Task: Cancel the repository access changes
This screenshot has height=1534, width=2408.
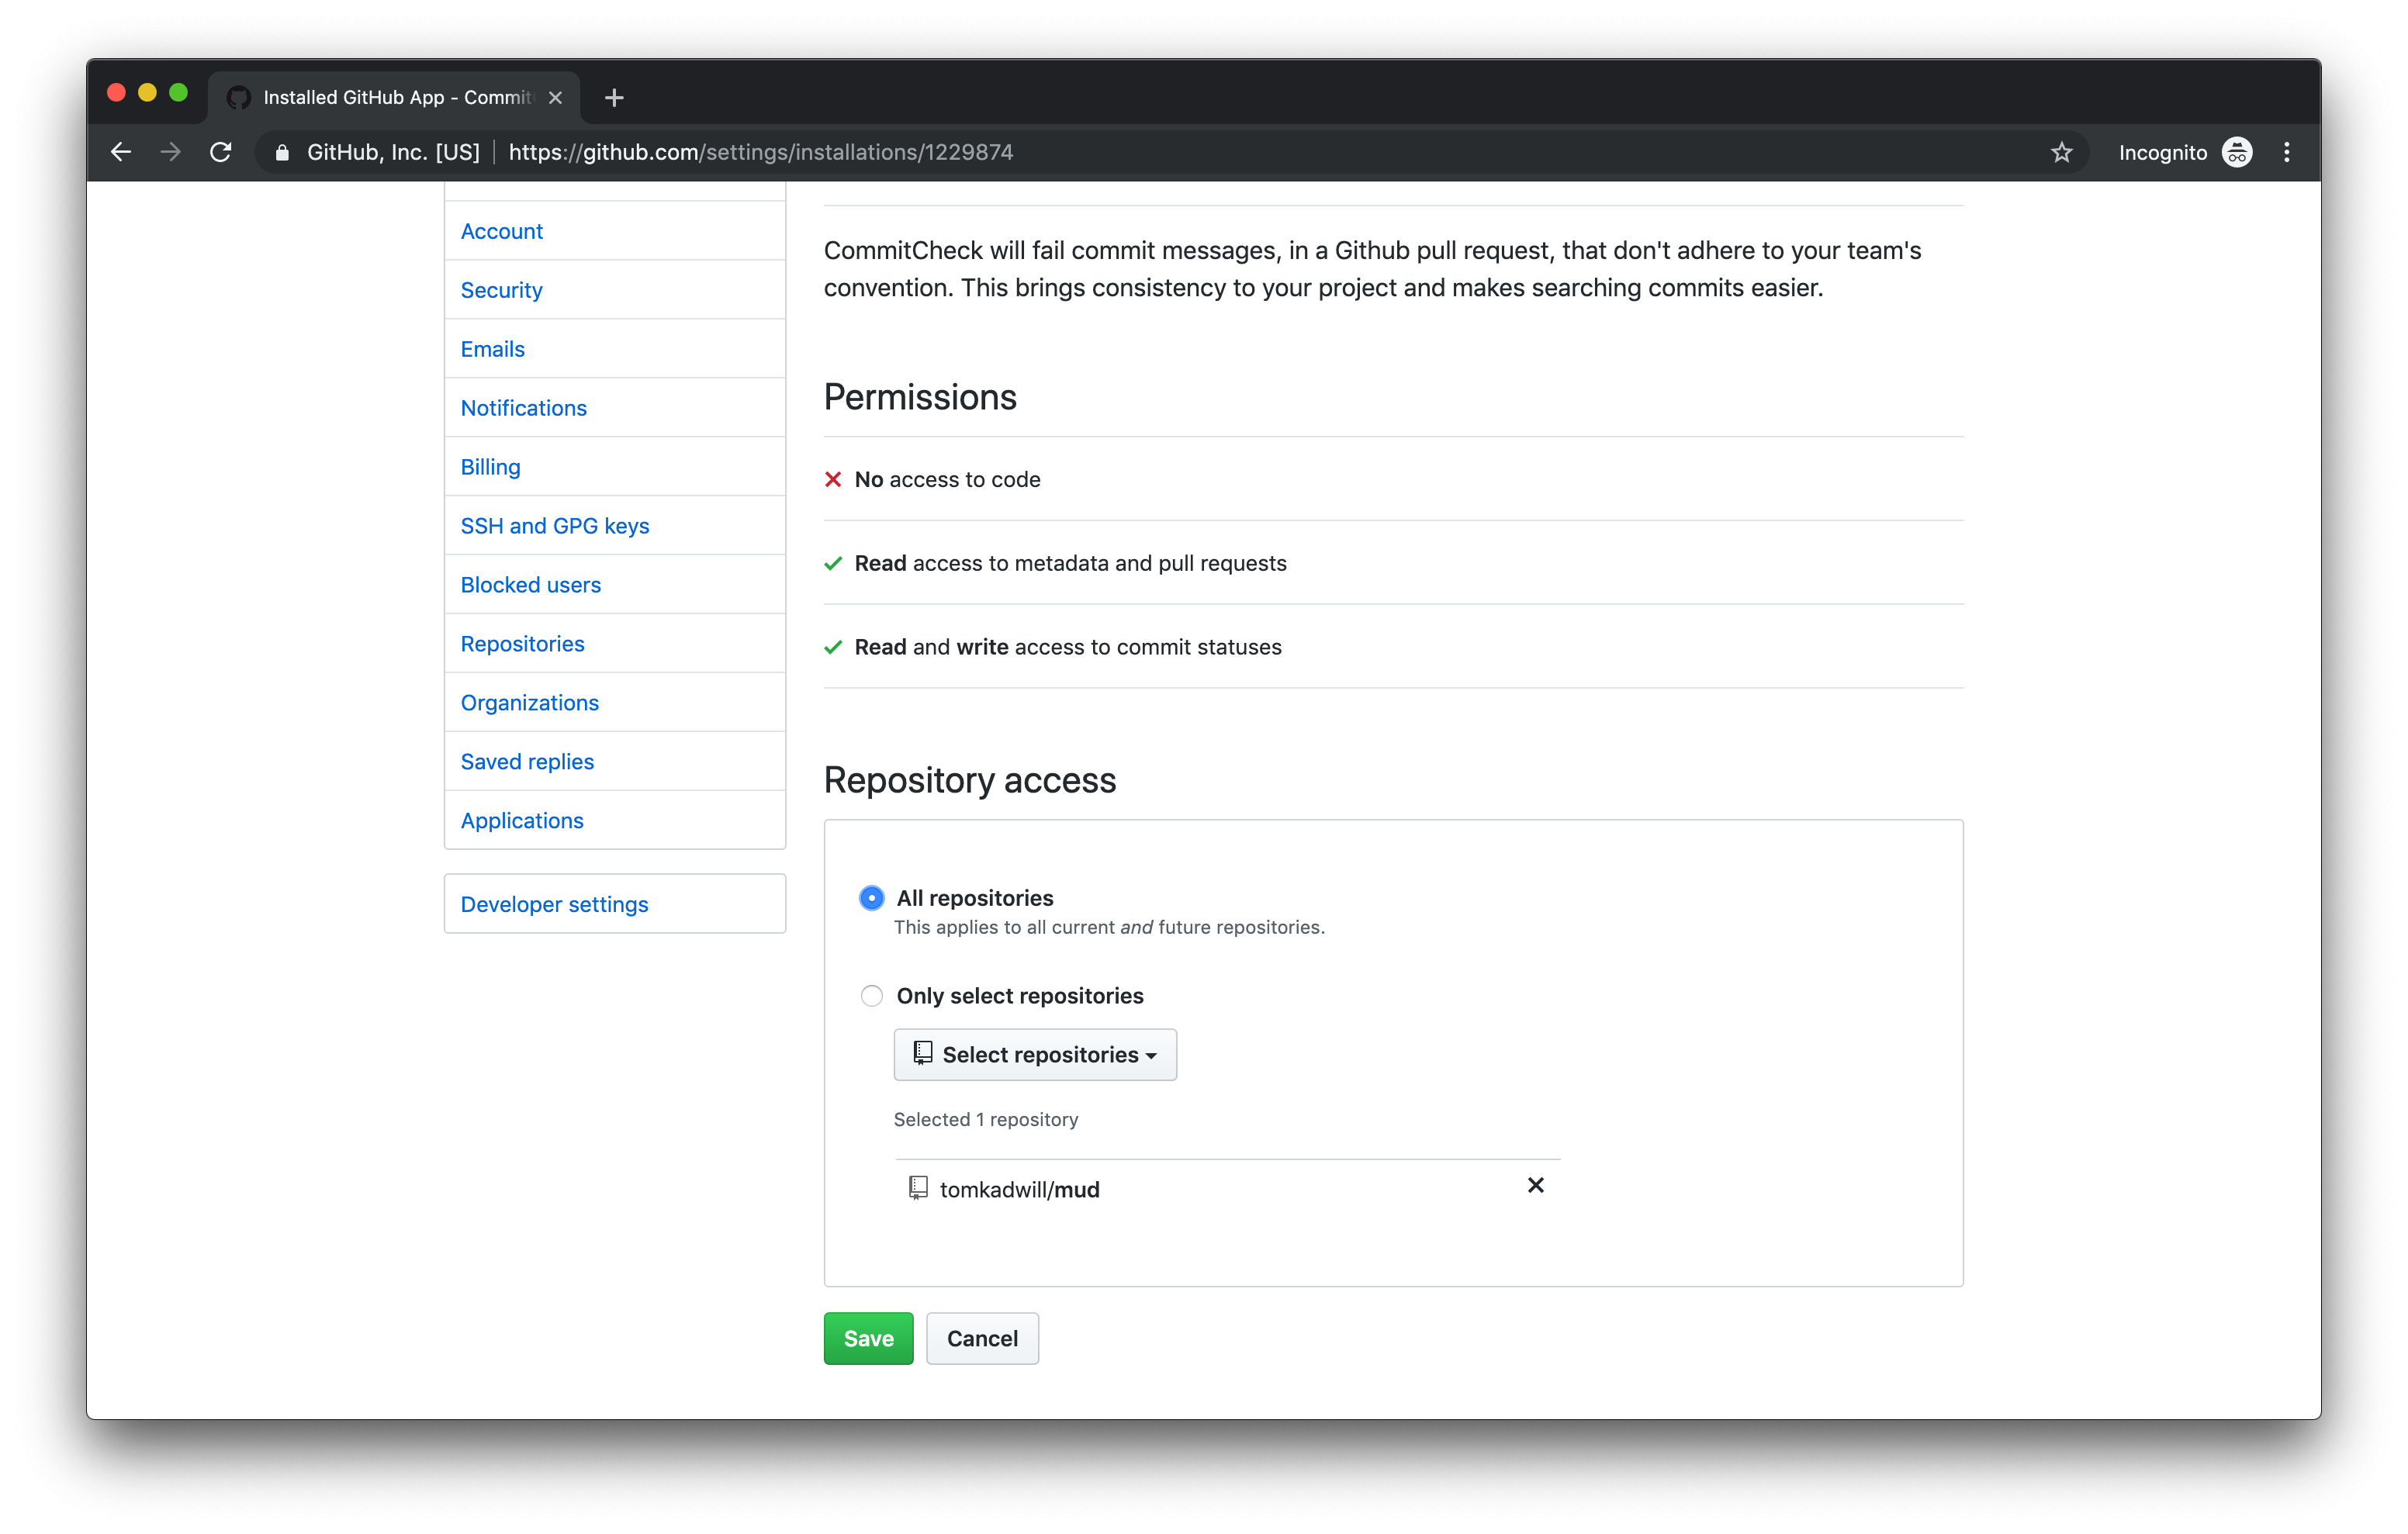Action: tap(982, 1338)
